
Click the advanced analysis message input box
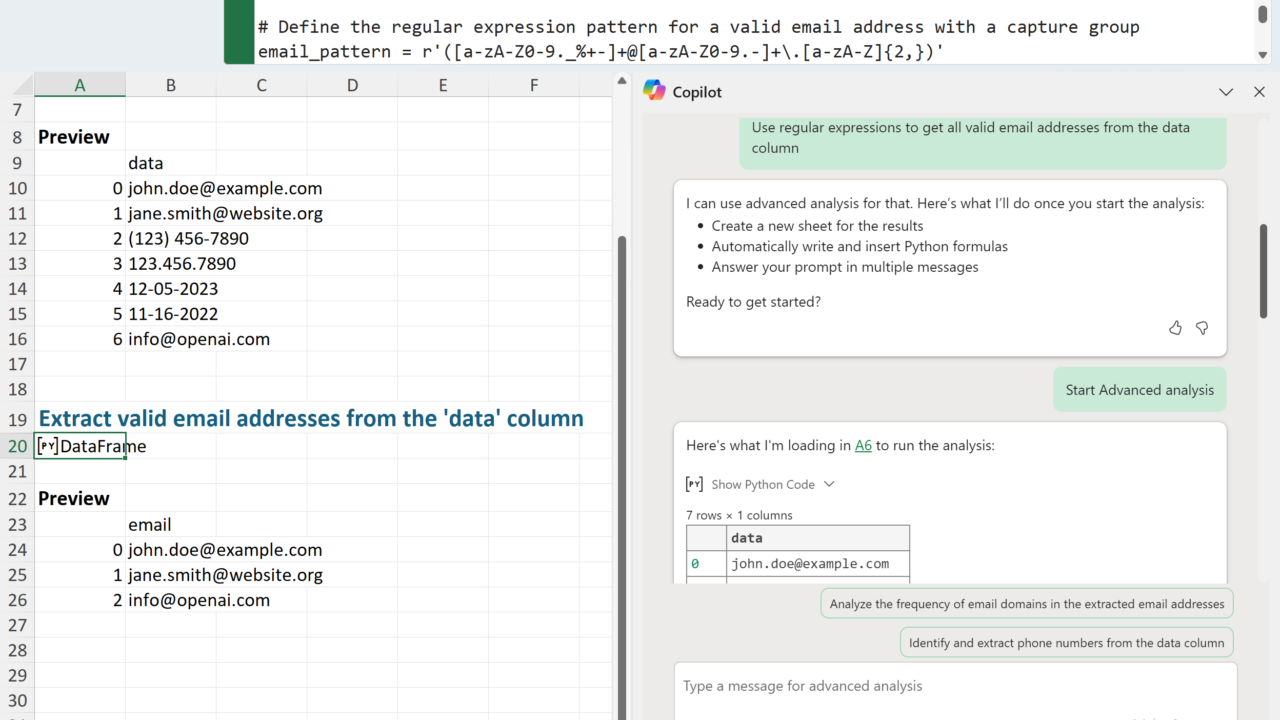coord(955,686)
